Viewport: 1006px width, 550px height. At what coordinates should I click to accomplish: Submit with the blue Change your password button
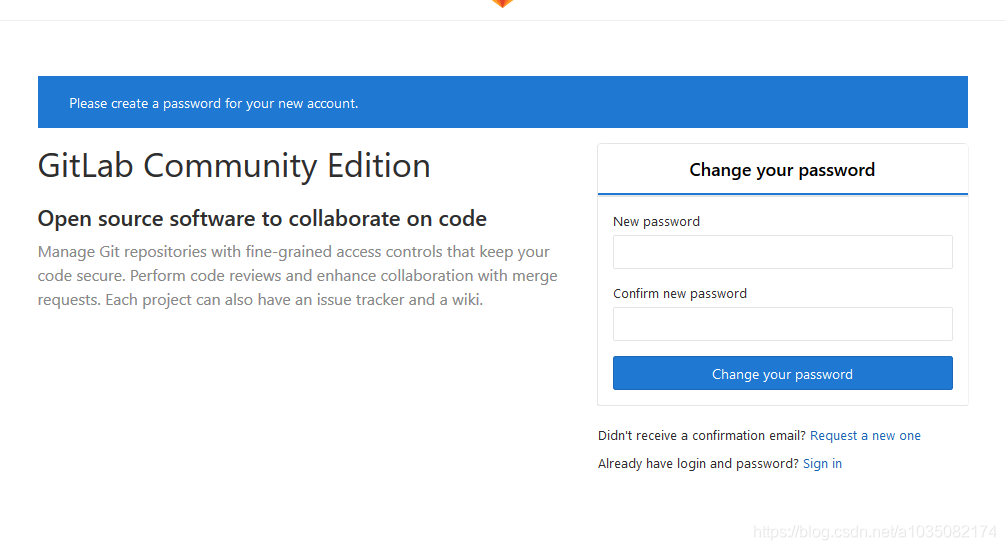tap(782, 373)
